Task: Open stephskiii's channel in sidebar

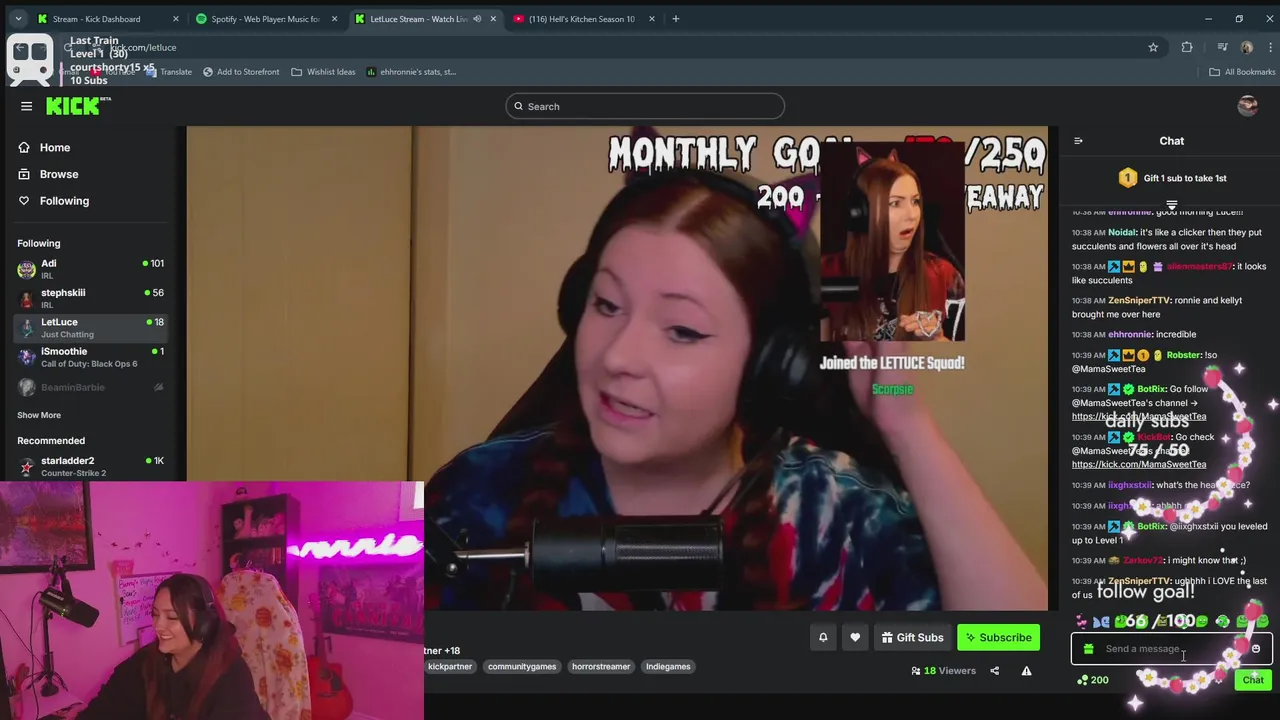Action: point(92,298)
